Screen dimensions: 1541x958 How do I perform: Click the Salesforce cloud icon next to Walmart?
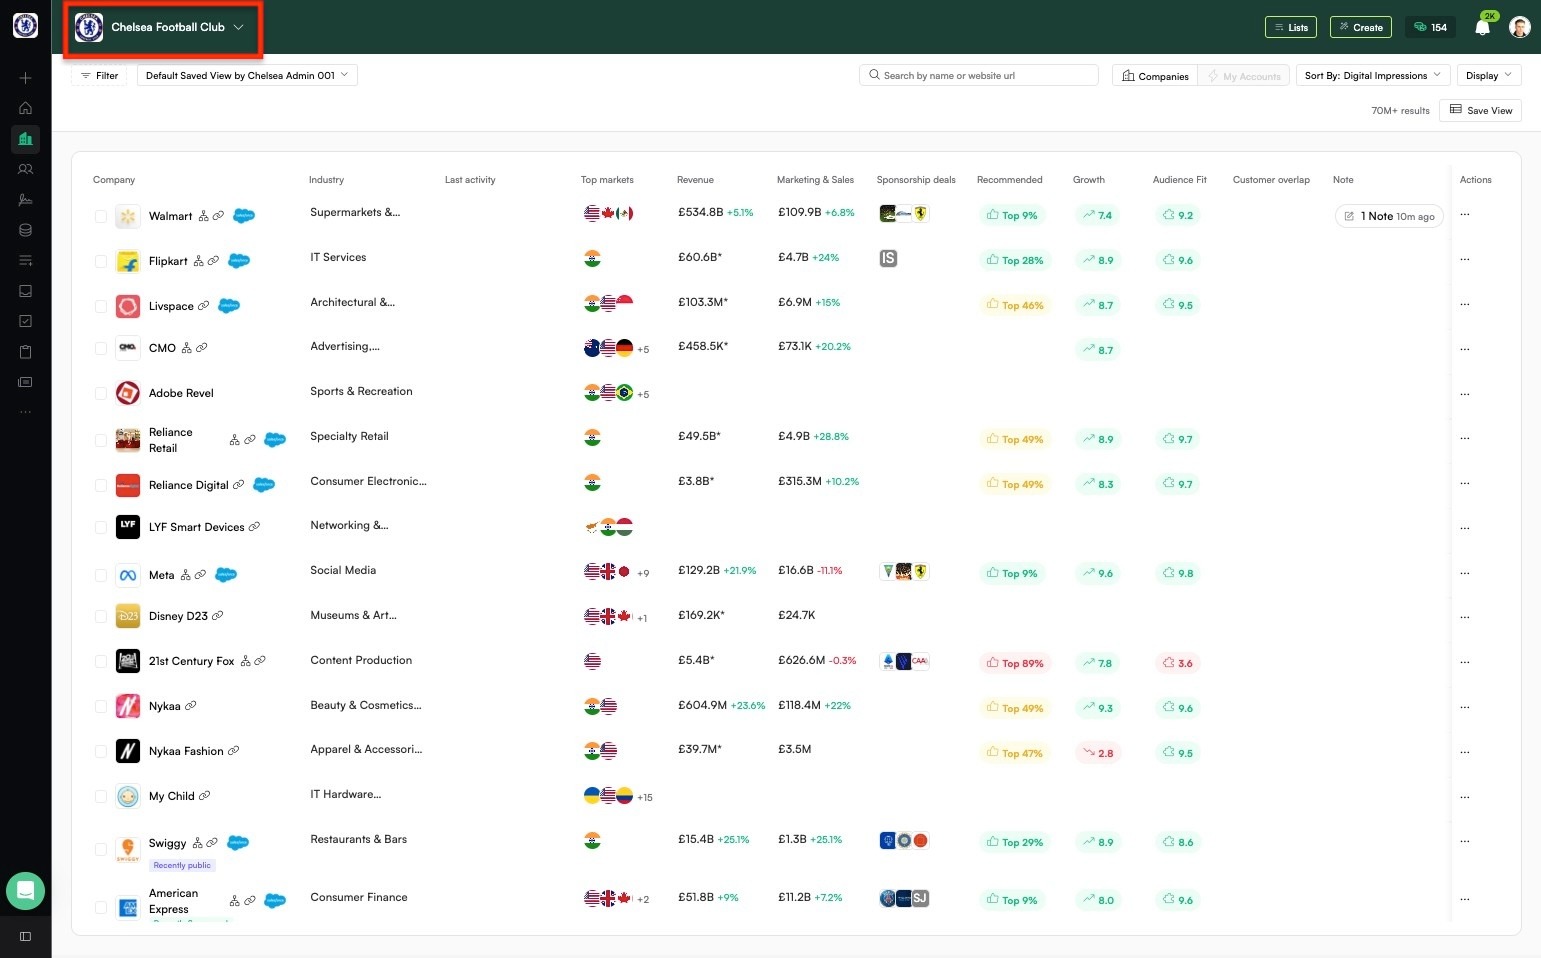click(x=244, y=216)
